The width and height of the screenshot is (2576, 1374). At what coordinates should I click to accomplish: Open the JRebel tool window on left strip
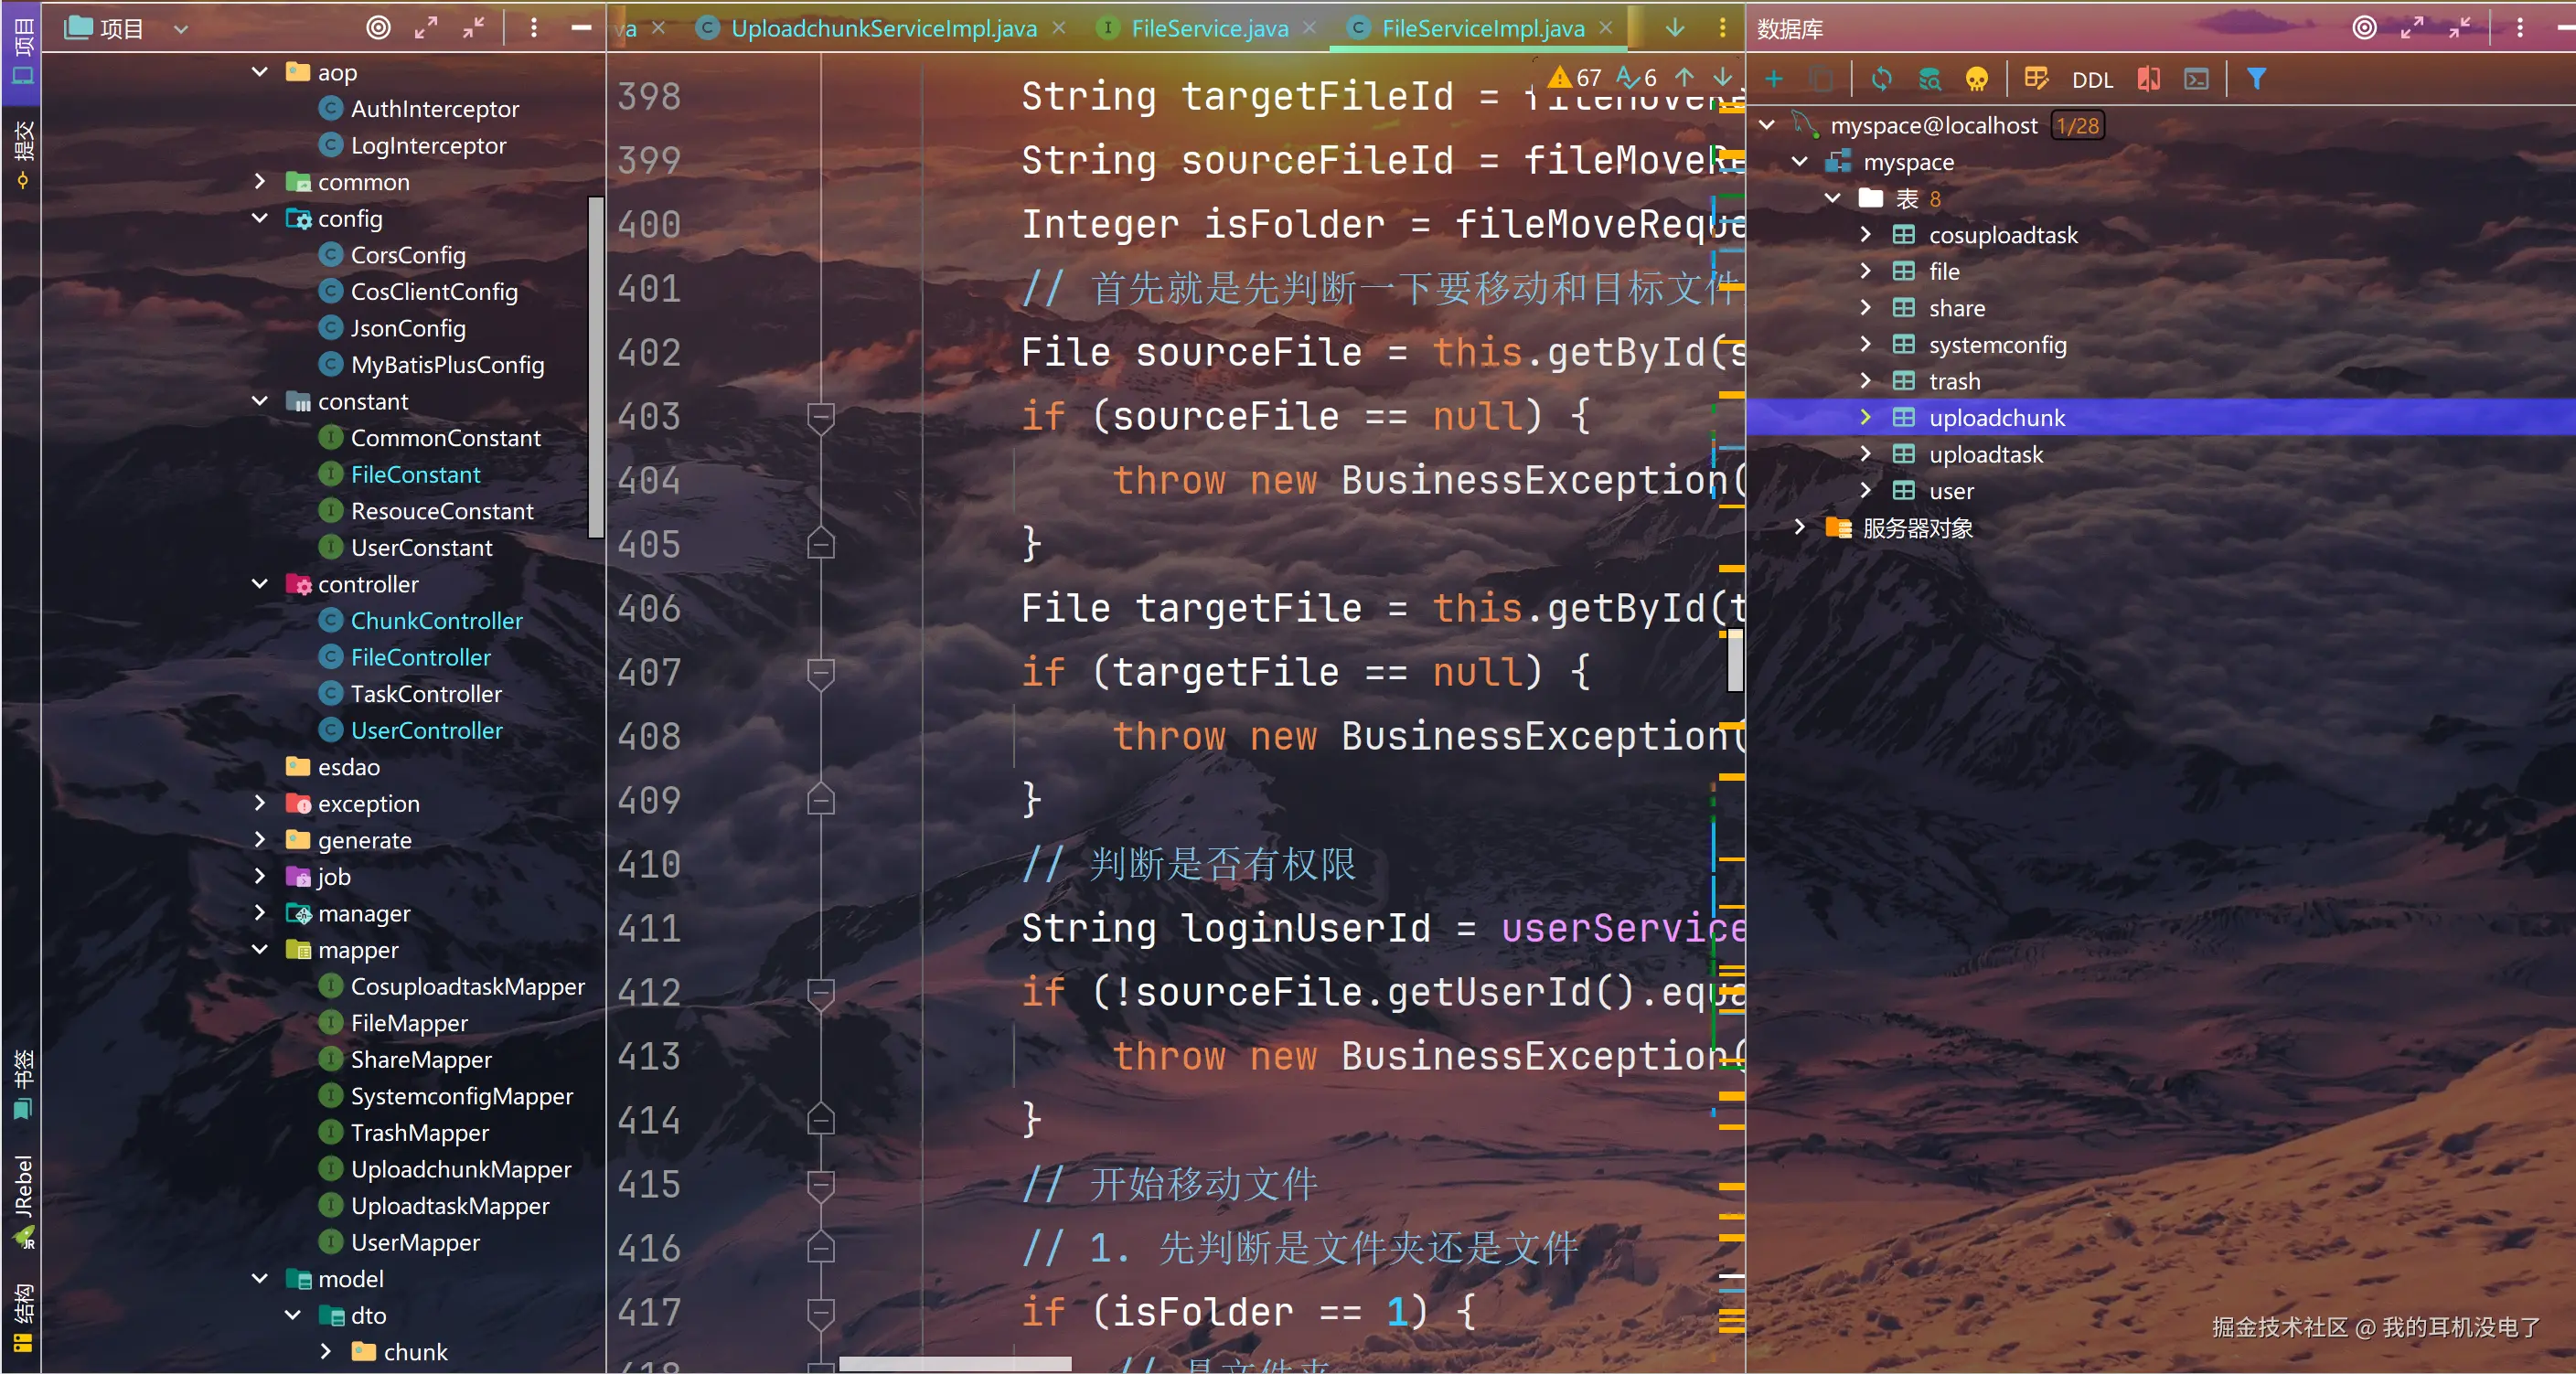coord(22,1199)
